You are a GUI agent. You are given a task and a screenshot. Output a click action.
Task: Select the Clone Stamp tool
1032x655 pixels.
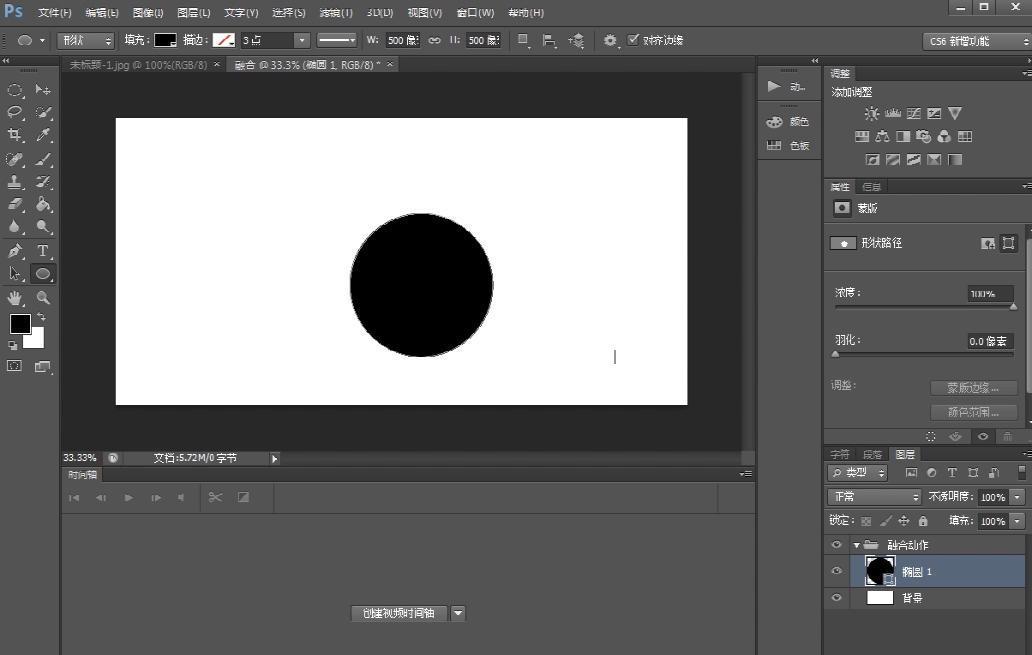coord(14,182)
